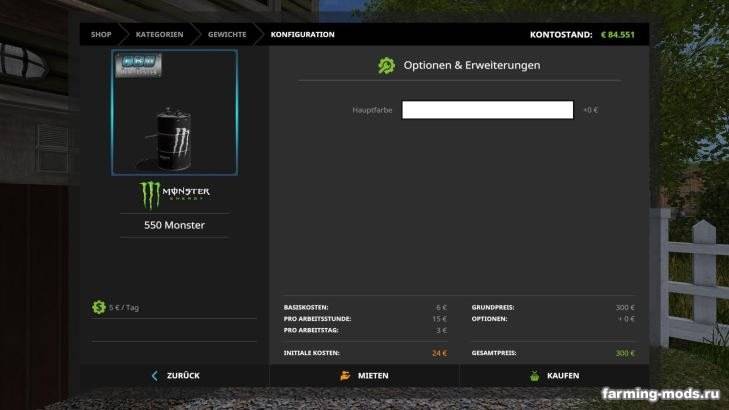This screenshot has height=410, width=729.
Task: Click the Optionen & Erweiterungen heading
Action: pos(472,65)
